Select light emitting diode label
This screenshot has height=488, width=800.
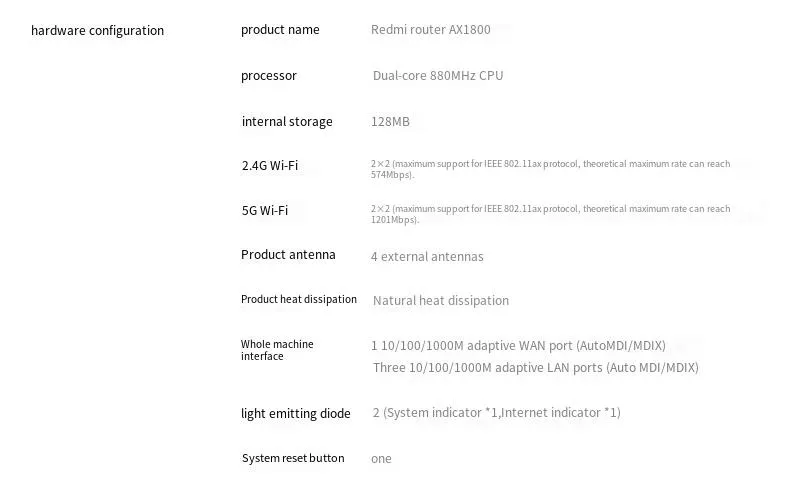click(295, 413)
